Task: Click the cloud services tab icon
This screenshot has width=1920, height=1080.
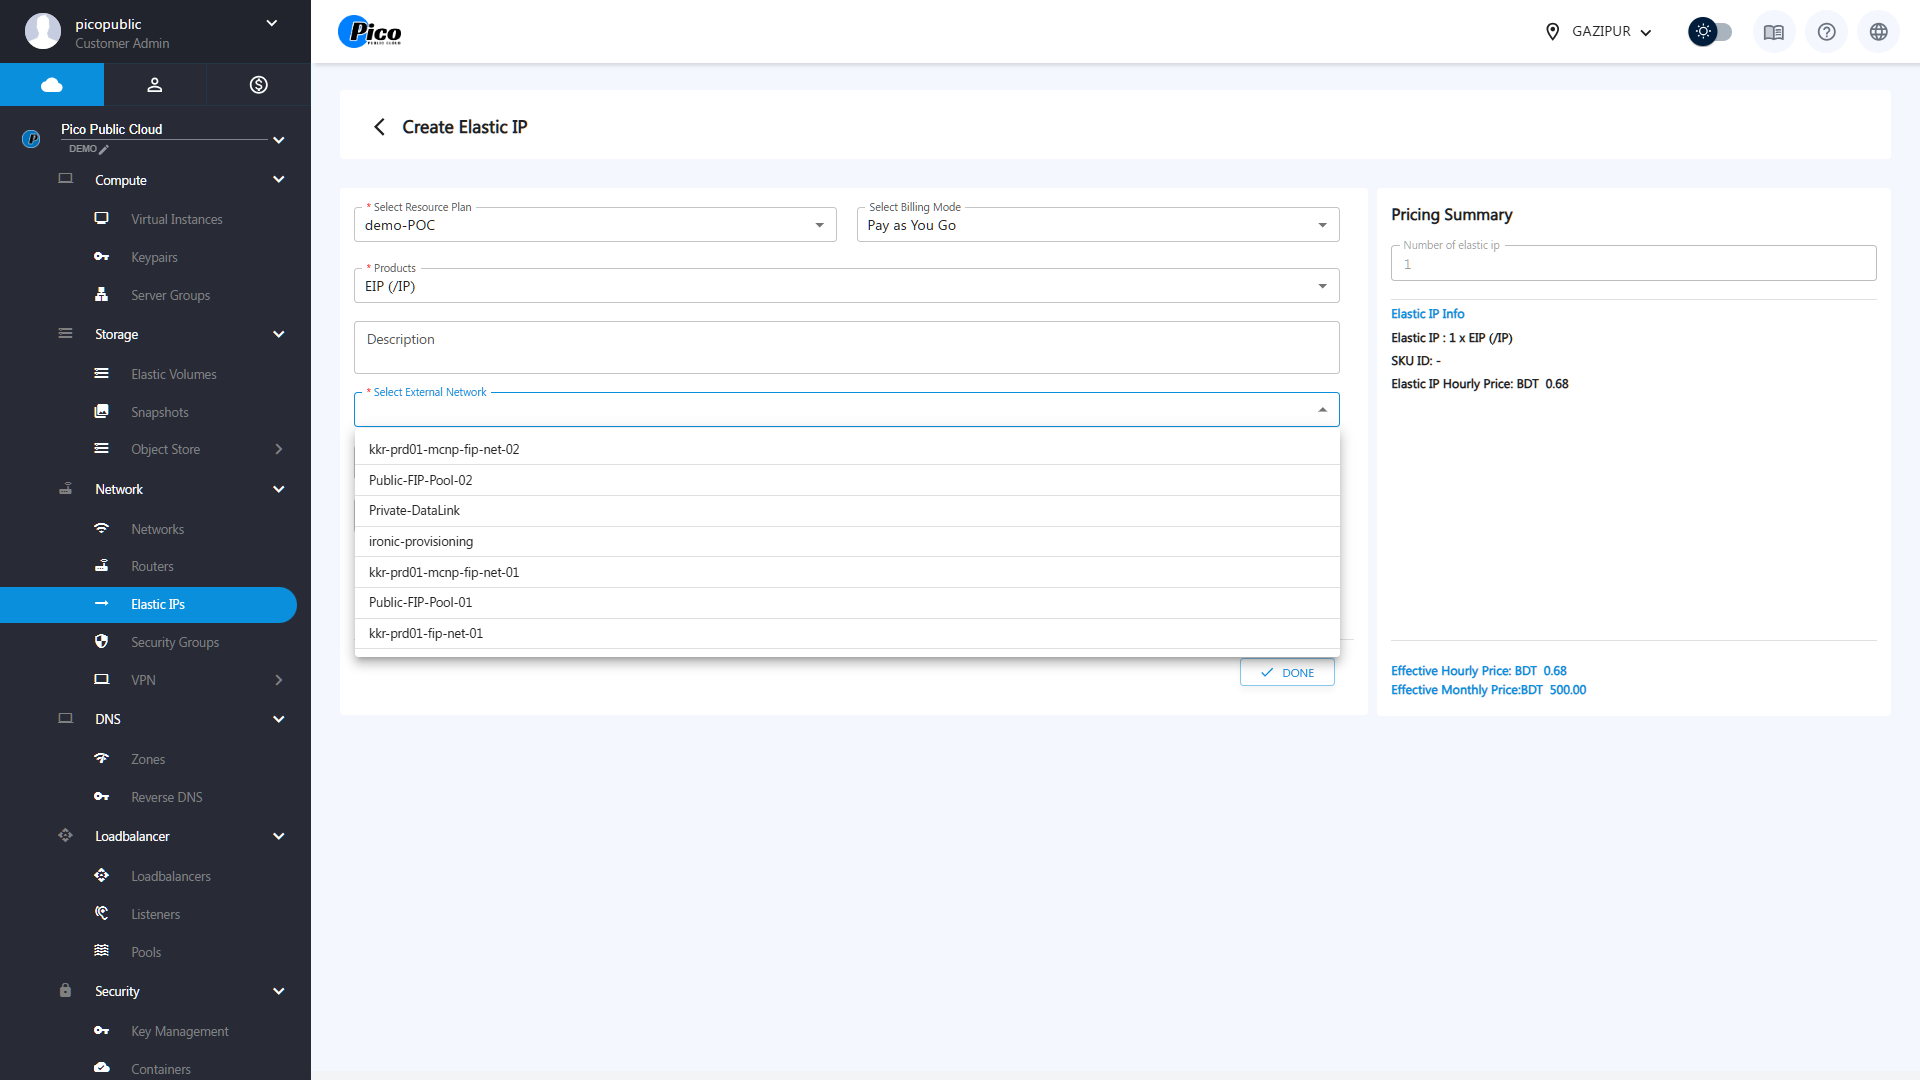Action: [52, 85]
